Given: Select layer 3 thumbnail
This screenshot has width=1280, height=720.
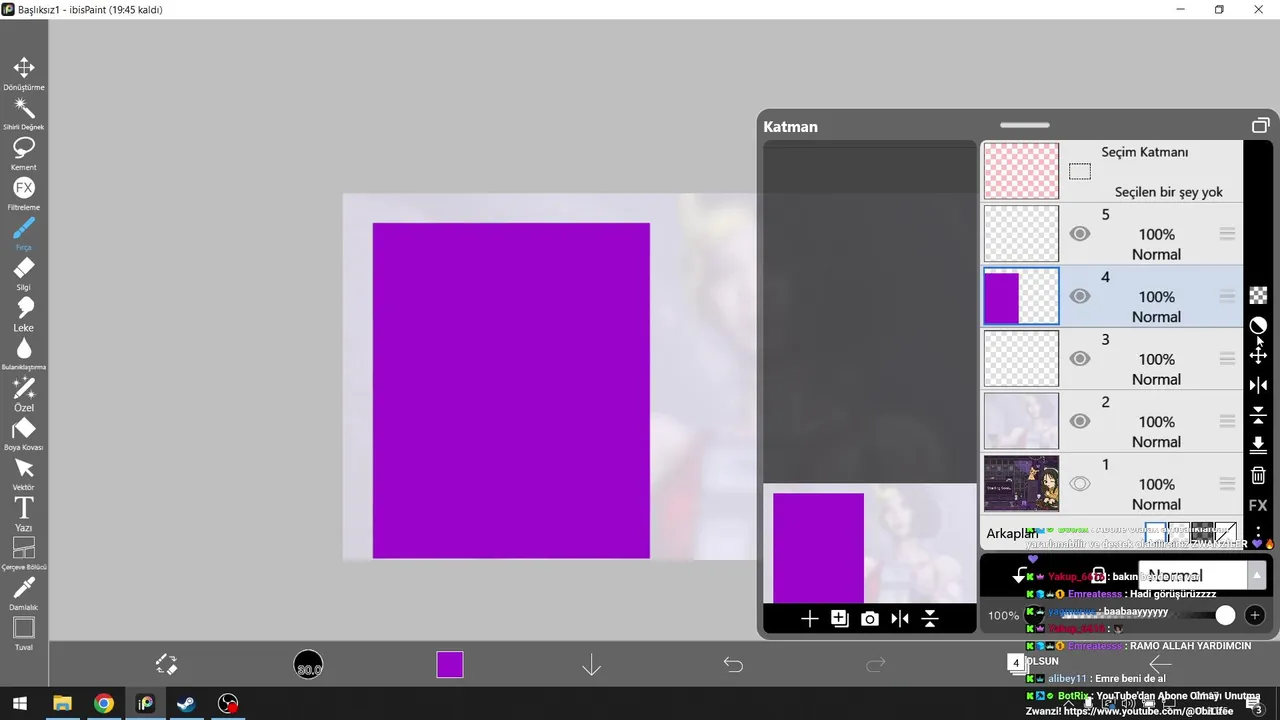Looking at the screenshot, I should point(1021,359).
